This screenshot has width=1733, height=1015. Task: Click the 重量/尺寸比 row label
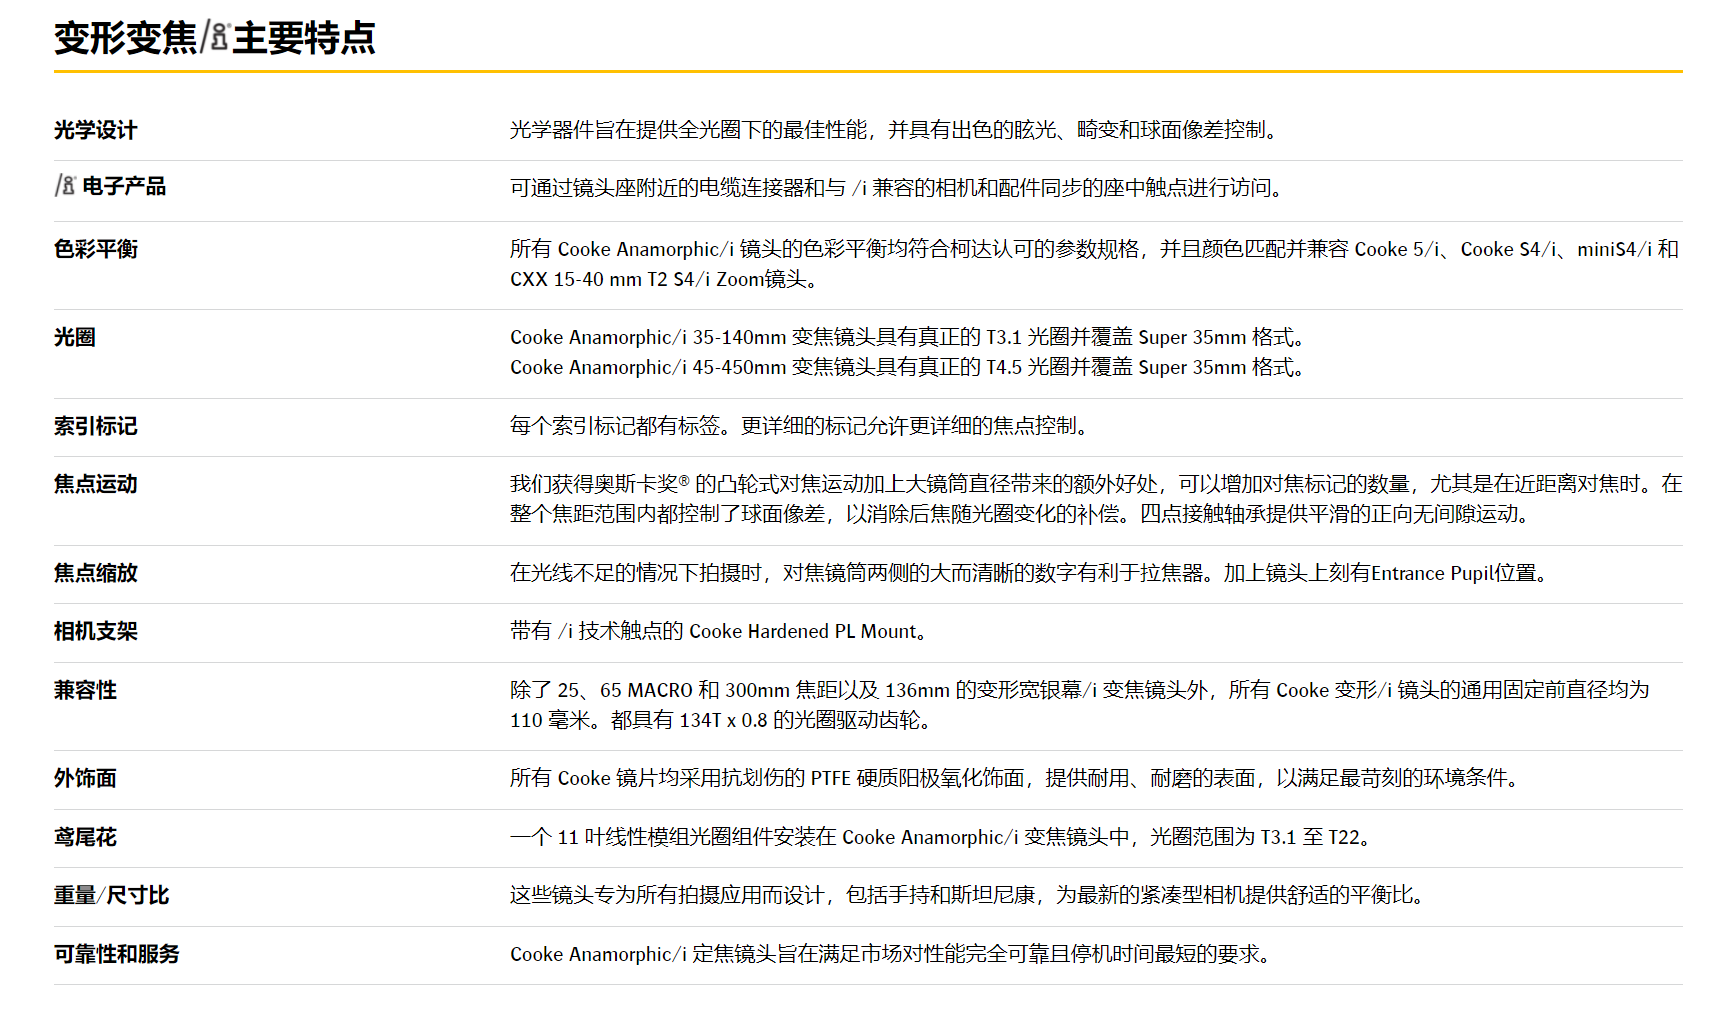coord(111,895)
